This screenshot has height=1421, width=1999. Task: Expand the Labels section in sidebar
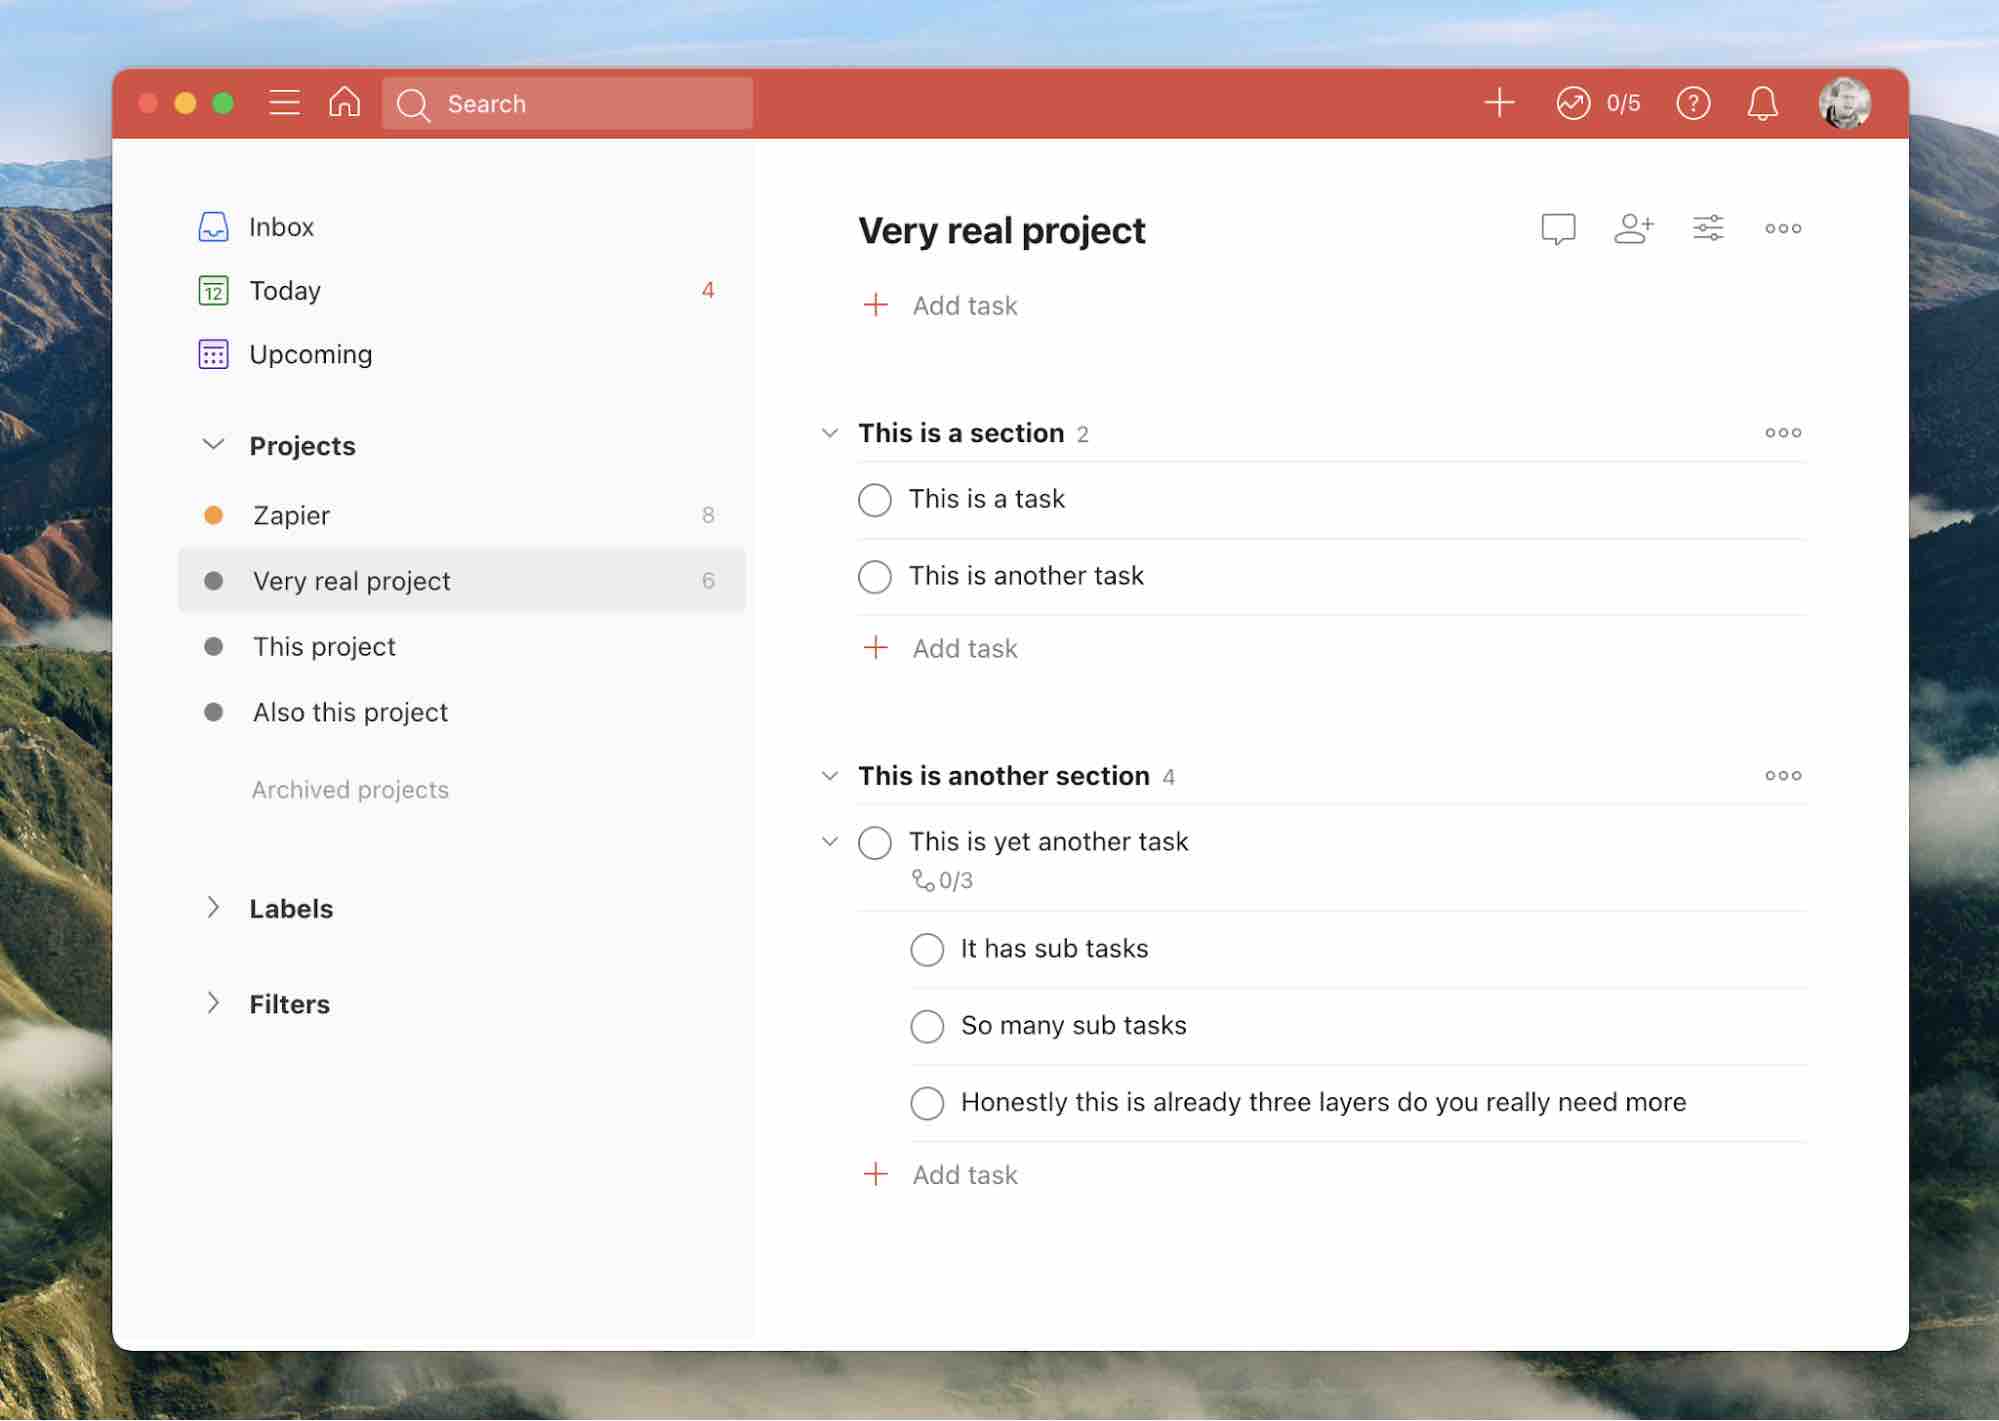coord(212,907)
